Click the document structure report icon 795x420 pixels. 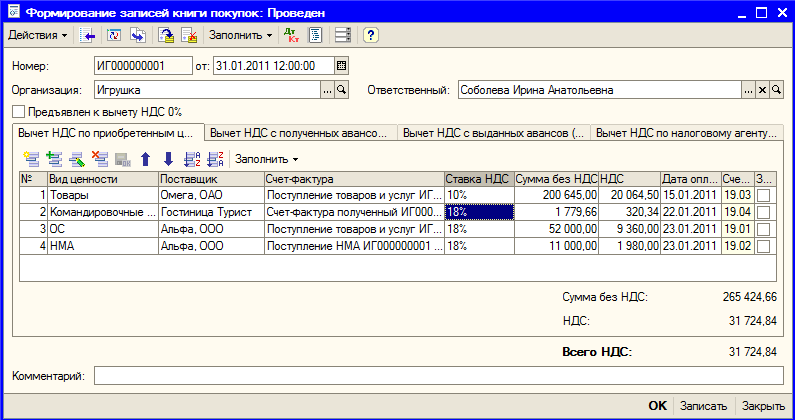coord(315,36)
